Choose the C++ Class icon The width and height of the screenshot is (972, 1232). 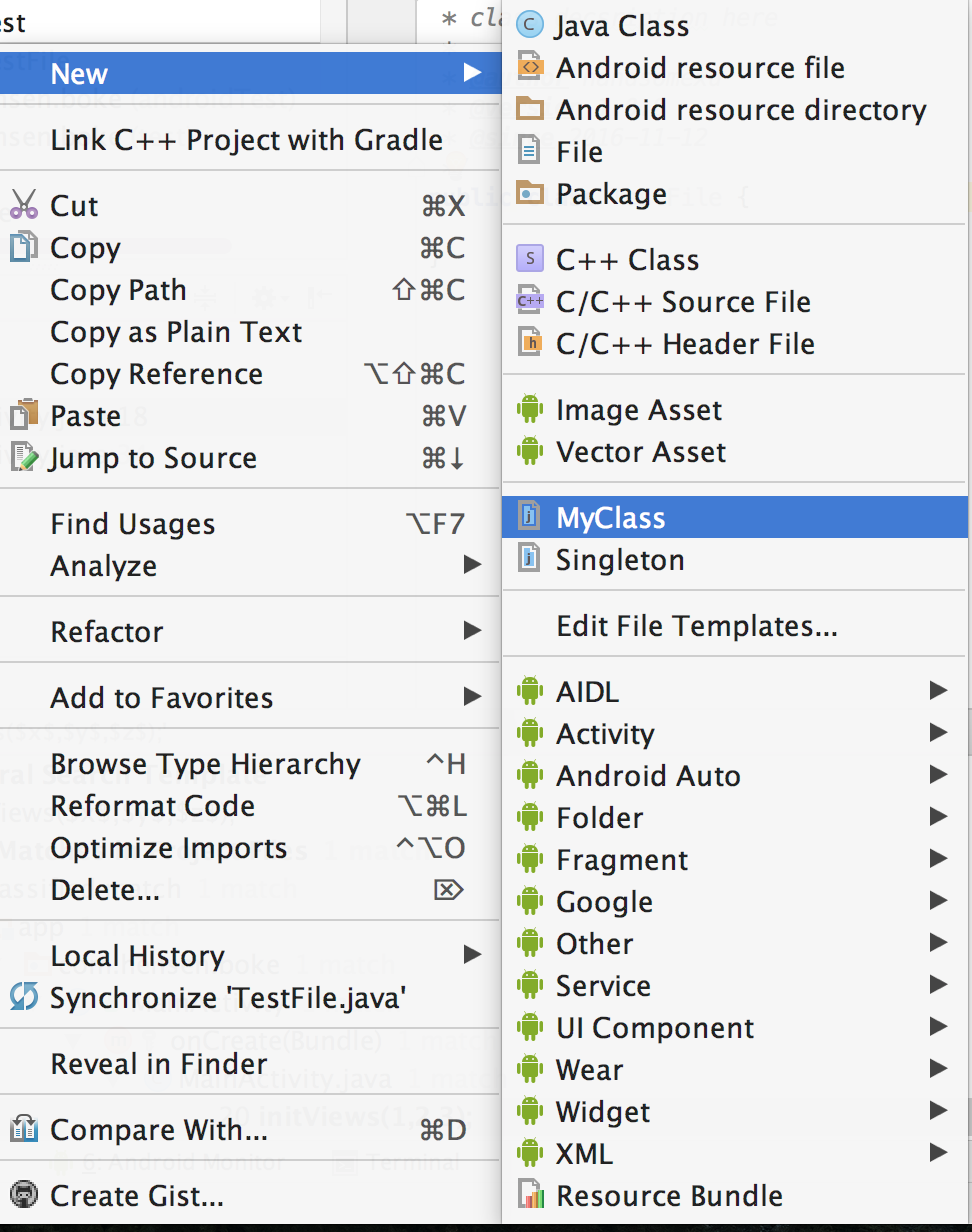tap(530, 259)
